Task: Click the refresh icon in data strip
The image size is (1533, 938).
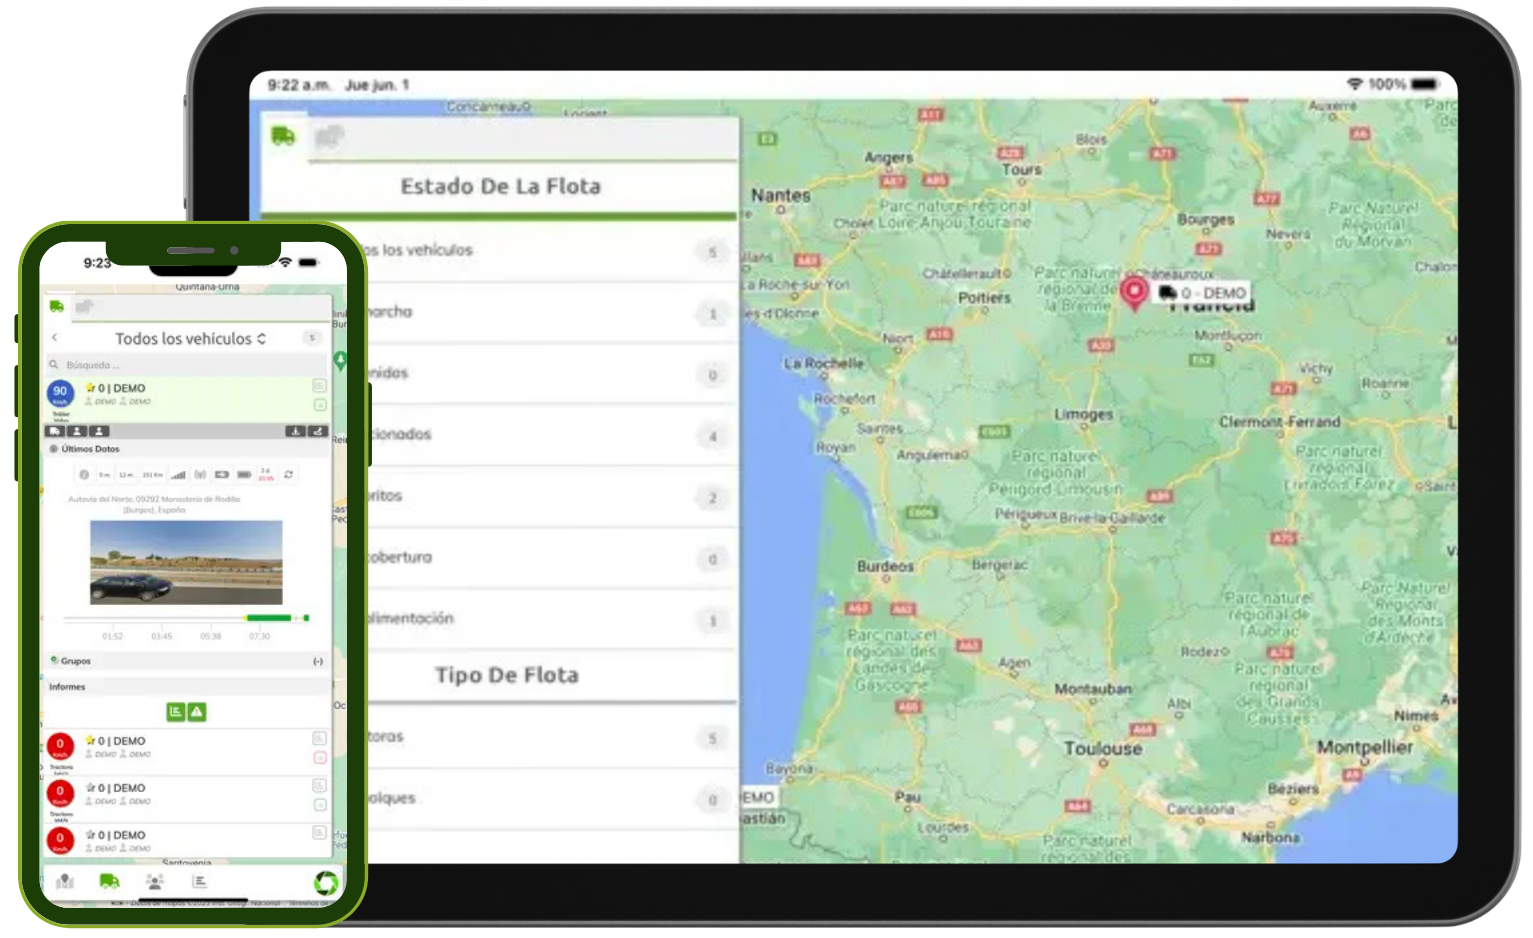Action: tap(288, 474)
